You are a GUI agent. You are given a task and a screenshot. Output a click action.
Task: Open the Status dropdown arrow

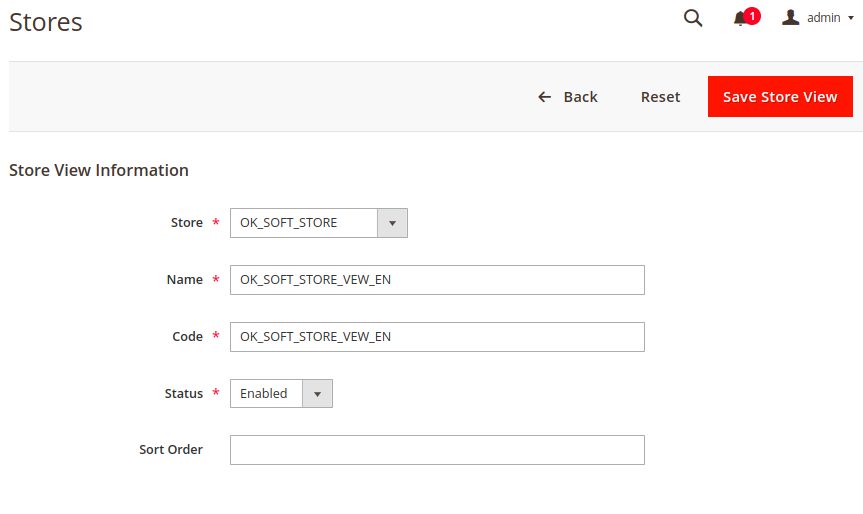[x=318, y=393]
